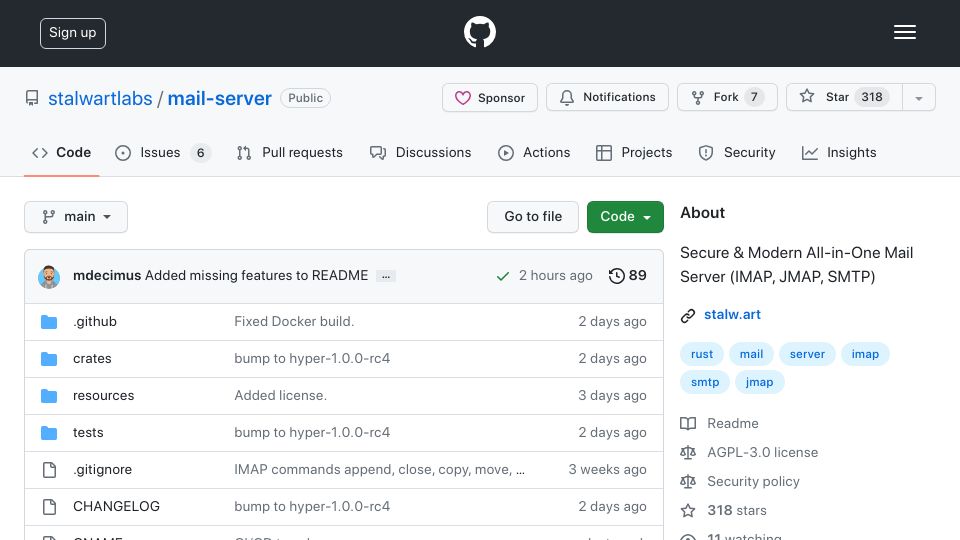
Task: View the 89 commits count
Action: pyautogui.click(x=637, y=276)
